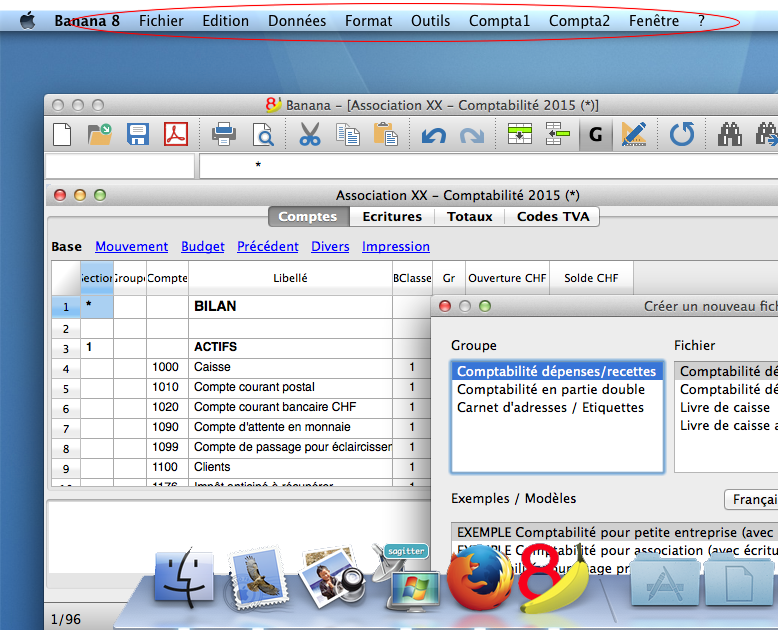Image resolution: width=778 pixels, height=630 pixels.
Task: Open the Compta2 menu
Action: tap(579, 21)
